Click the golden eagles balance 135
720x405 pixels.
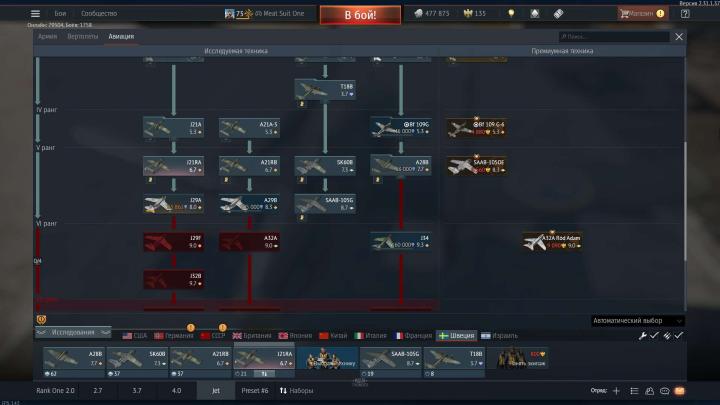(475, 14)
